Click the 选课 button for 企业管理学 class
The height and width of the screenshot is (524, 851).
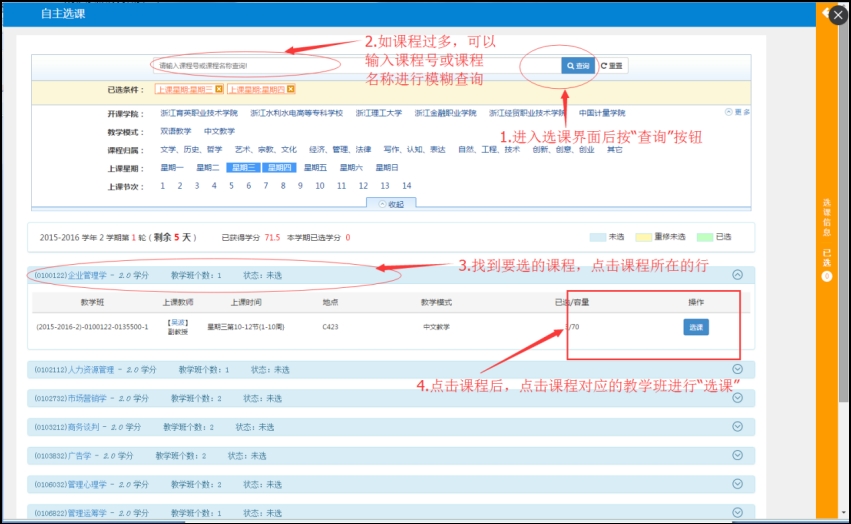pos(696,327)
